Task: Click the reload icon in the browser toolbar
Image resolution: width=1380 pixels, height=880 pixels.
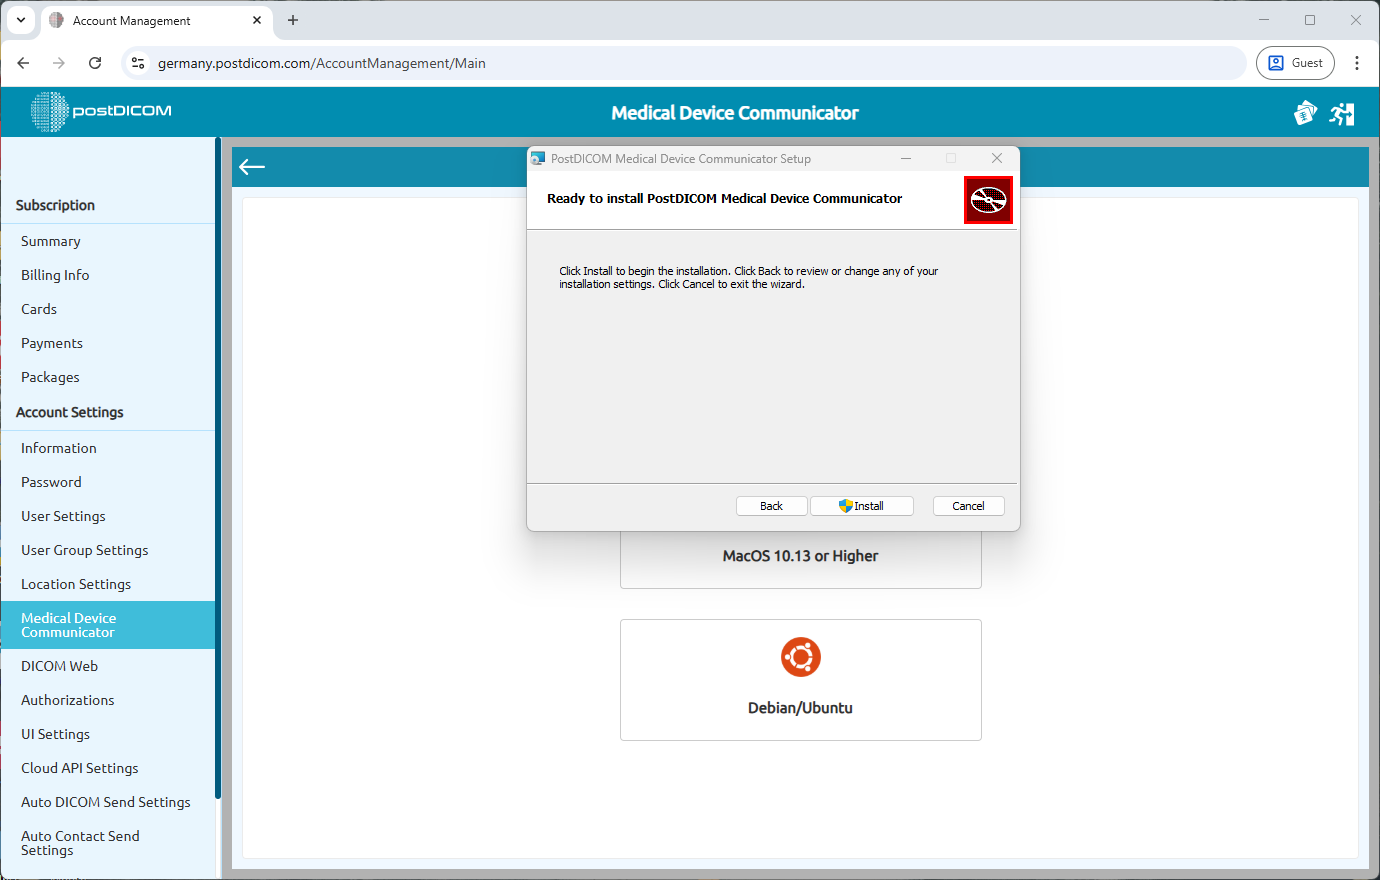Action: (x=95, y=63)
